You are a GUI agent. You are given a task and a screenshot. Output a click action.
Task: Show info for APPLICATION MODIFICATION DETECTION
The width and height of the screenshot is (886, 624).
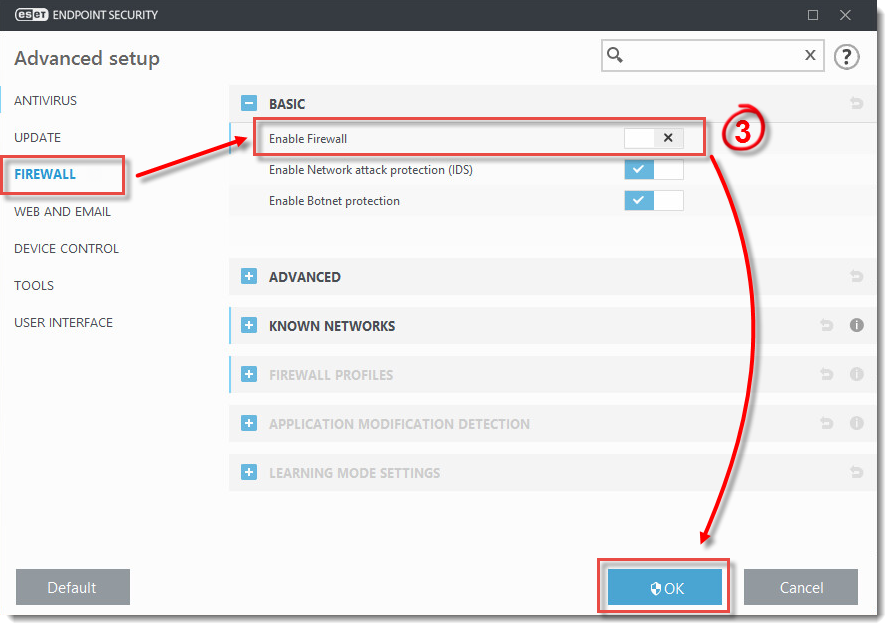(856, 423)
